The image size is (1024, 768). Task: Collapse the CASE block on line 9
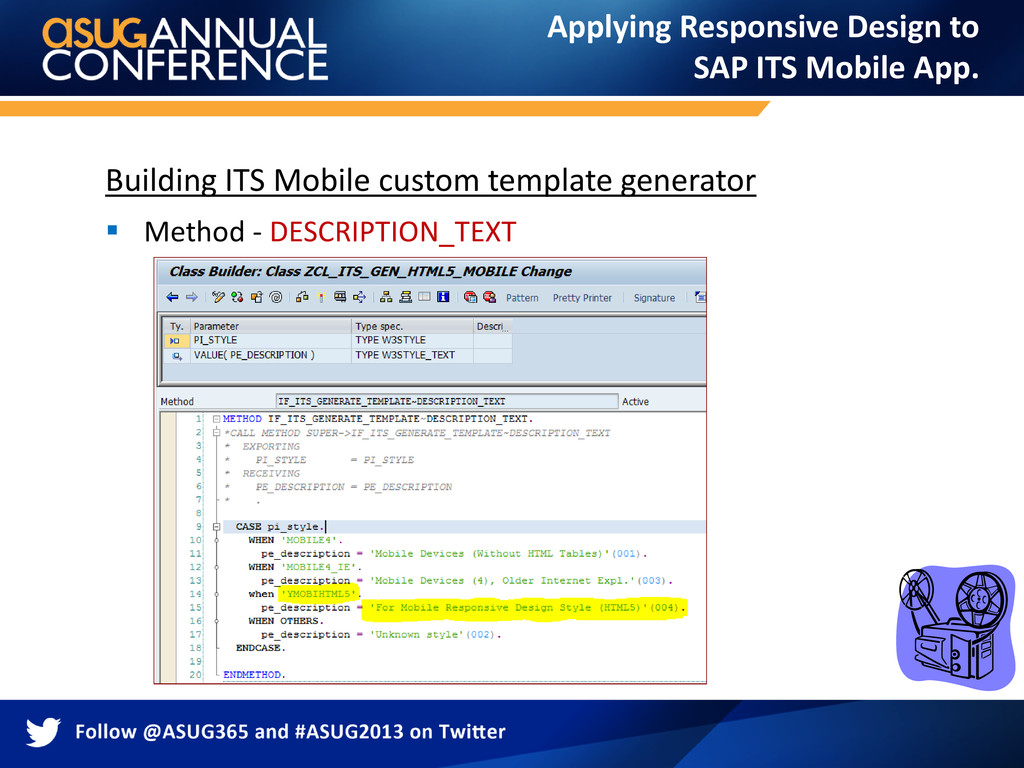tap(216, 526)
